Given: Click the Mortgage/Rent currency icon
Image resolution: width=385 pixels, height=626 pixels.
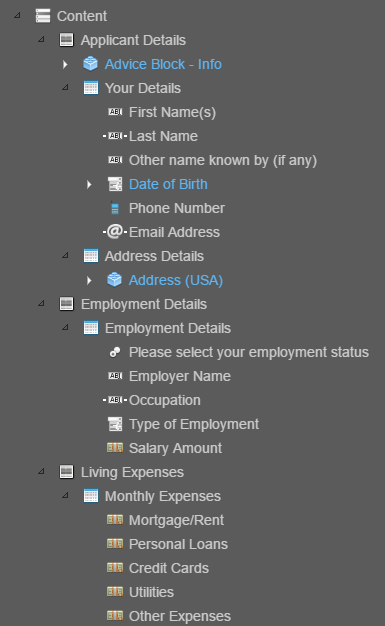Looking at the screenshot, I should click(x=115, y=520).
